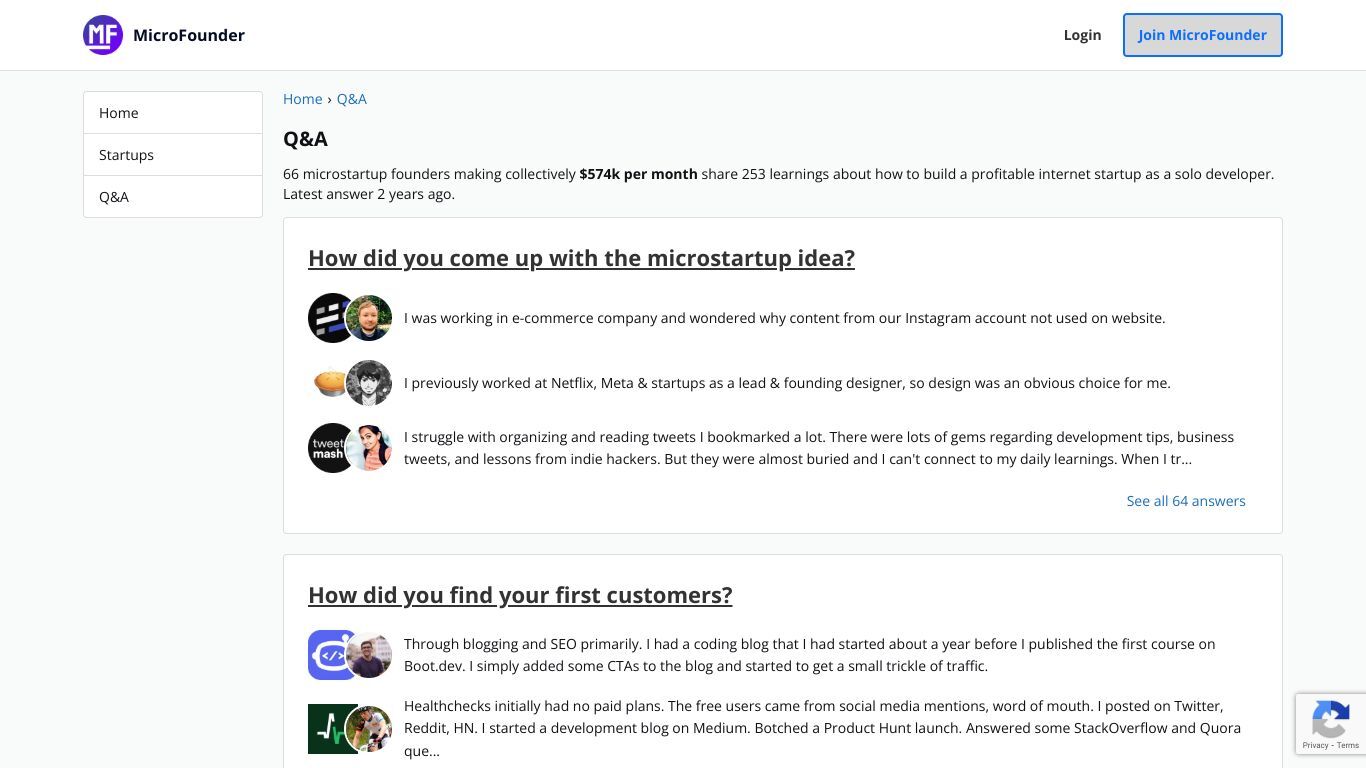This screenshot has height=768, width=1366.
Task: Open the first customers question heading
Action: (x=520, y=595)
